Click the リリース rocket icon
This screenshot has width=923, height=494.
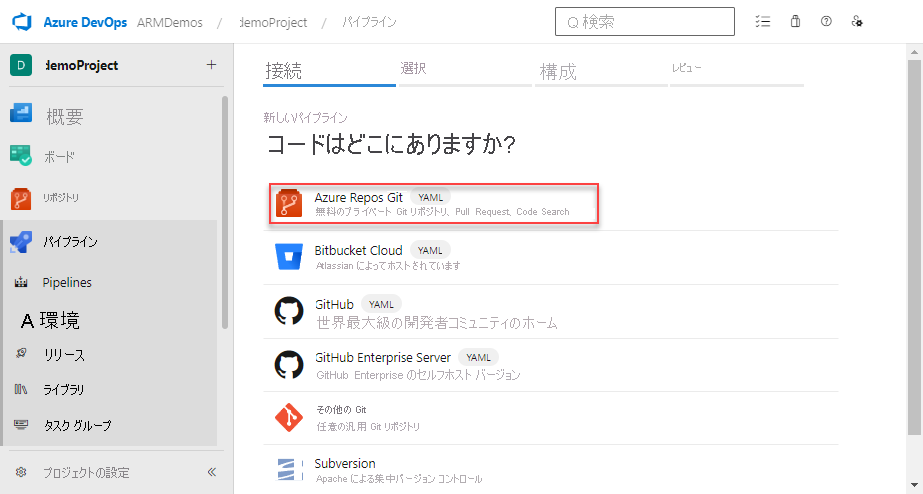tap(21, 353)
